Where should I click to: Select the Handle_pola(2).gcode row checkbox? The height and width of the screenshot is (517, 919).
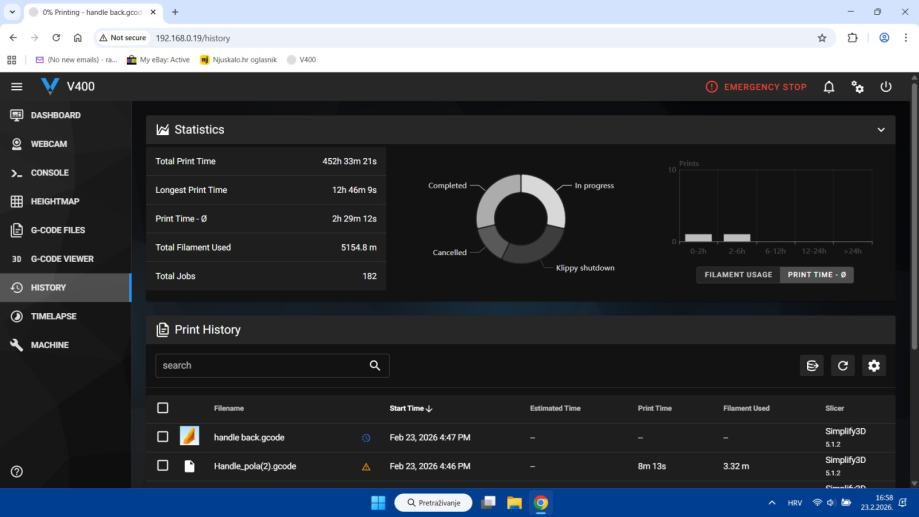tap(163, 466)
